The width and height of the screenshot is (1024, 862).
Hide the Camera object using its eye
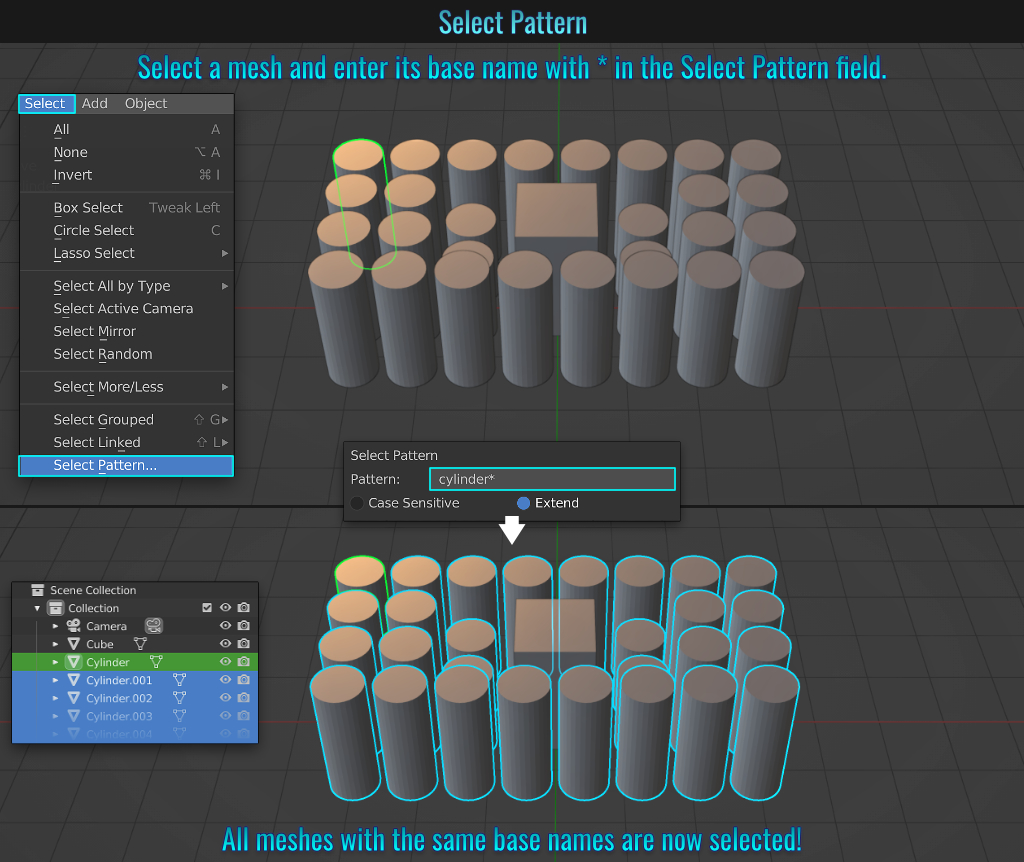click(x=225, y=626)
